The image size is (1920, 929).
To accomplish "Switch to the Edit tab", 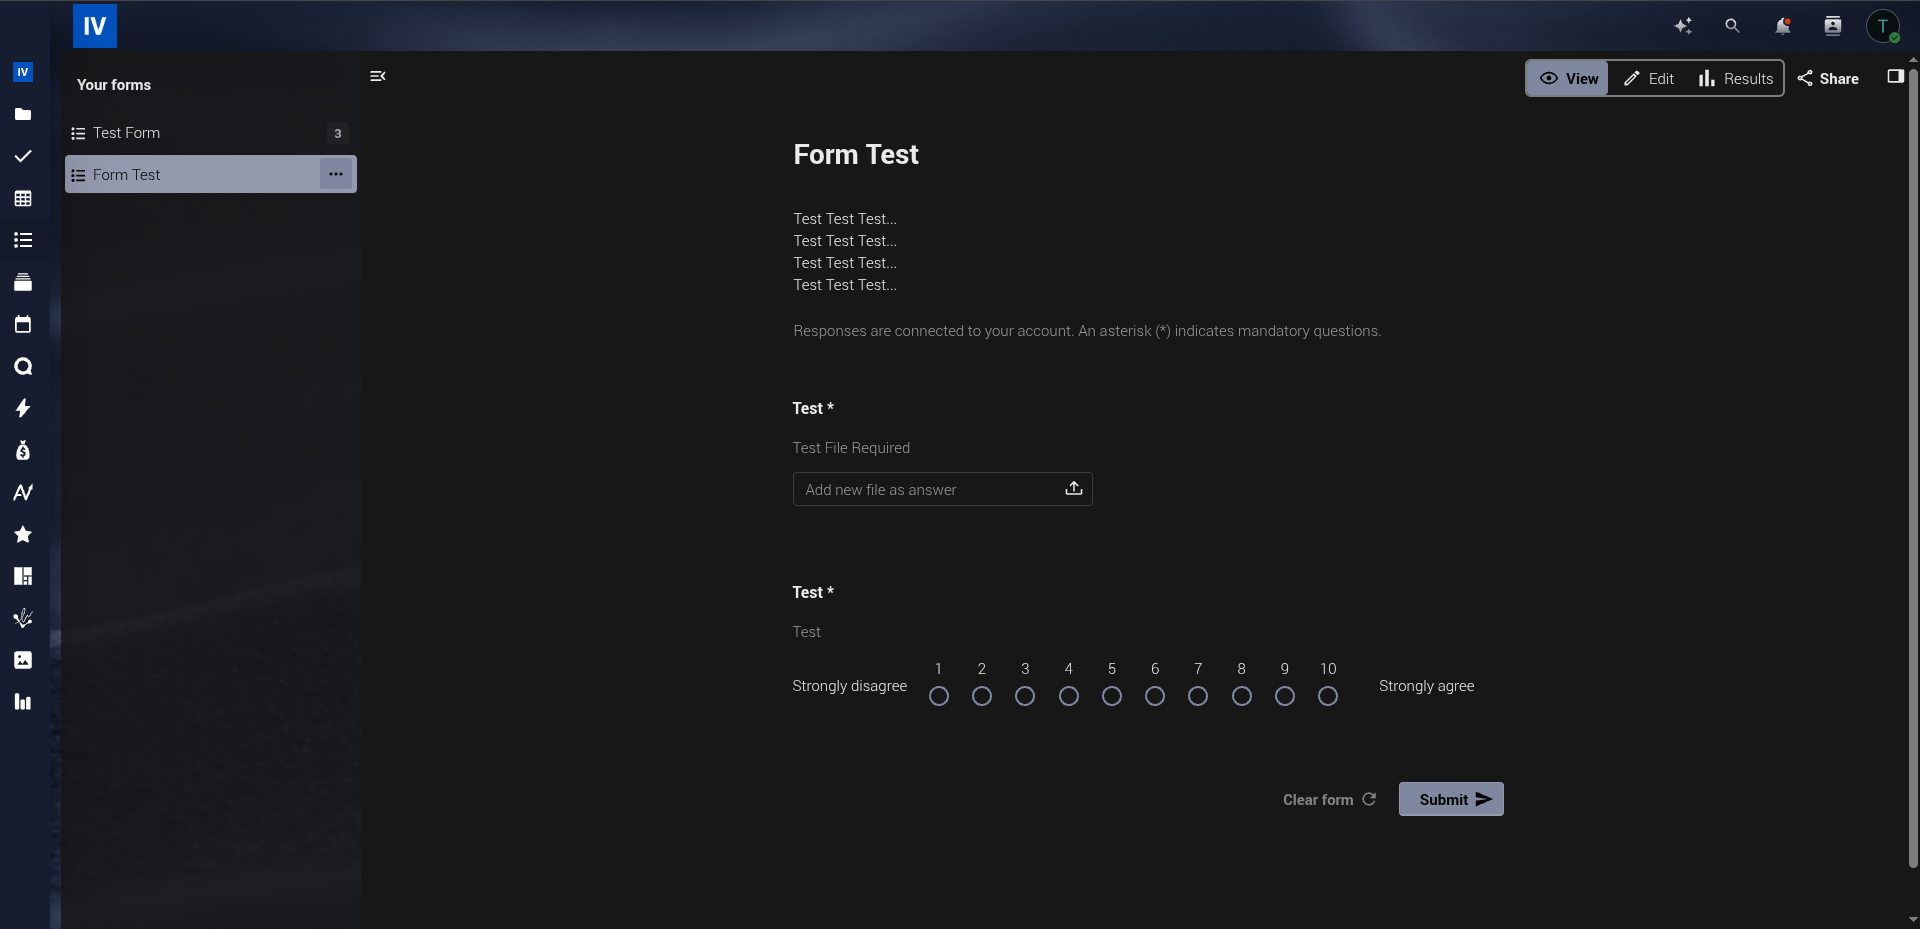I will 1649,79.
